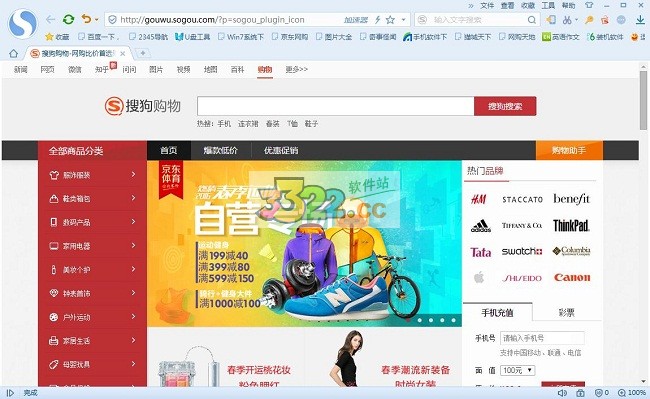Click the magnifier icon in browser search box
Screen dimensions: 650x399
coord(532,19)
